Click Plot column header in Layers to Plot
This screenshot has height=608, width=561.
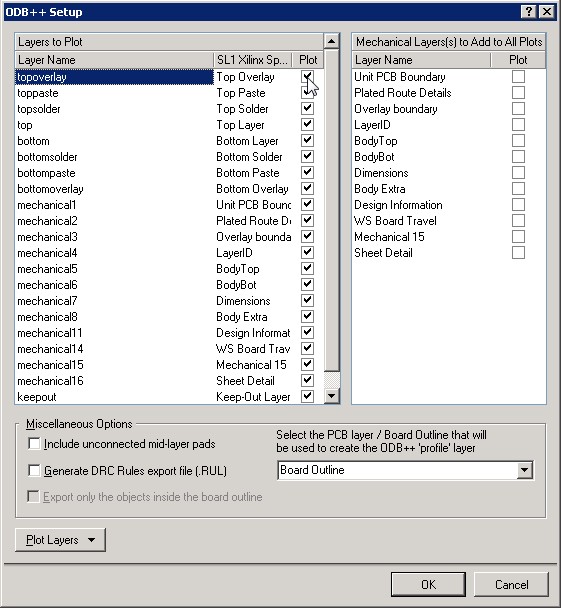pos(308,60)
